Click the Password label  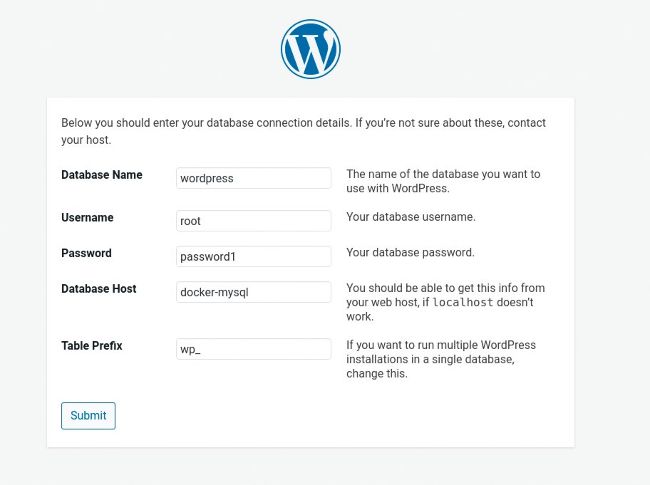click(x=86, y=253)
